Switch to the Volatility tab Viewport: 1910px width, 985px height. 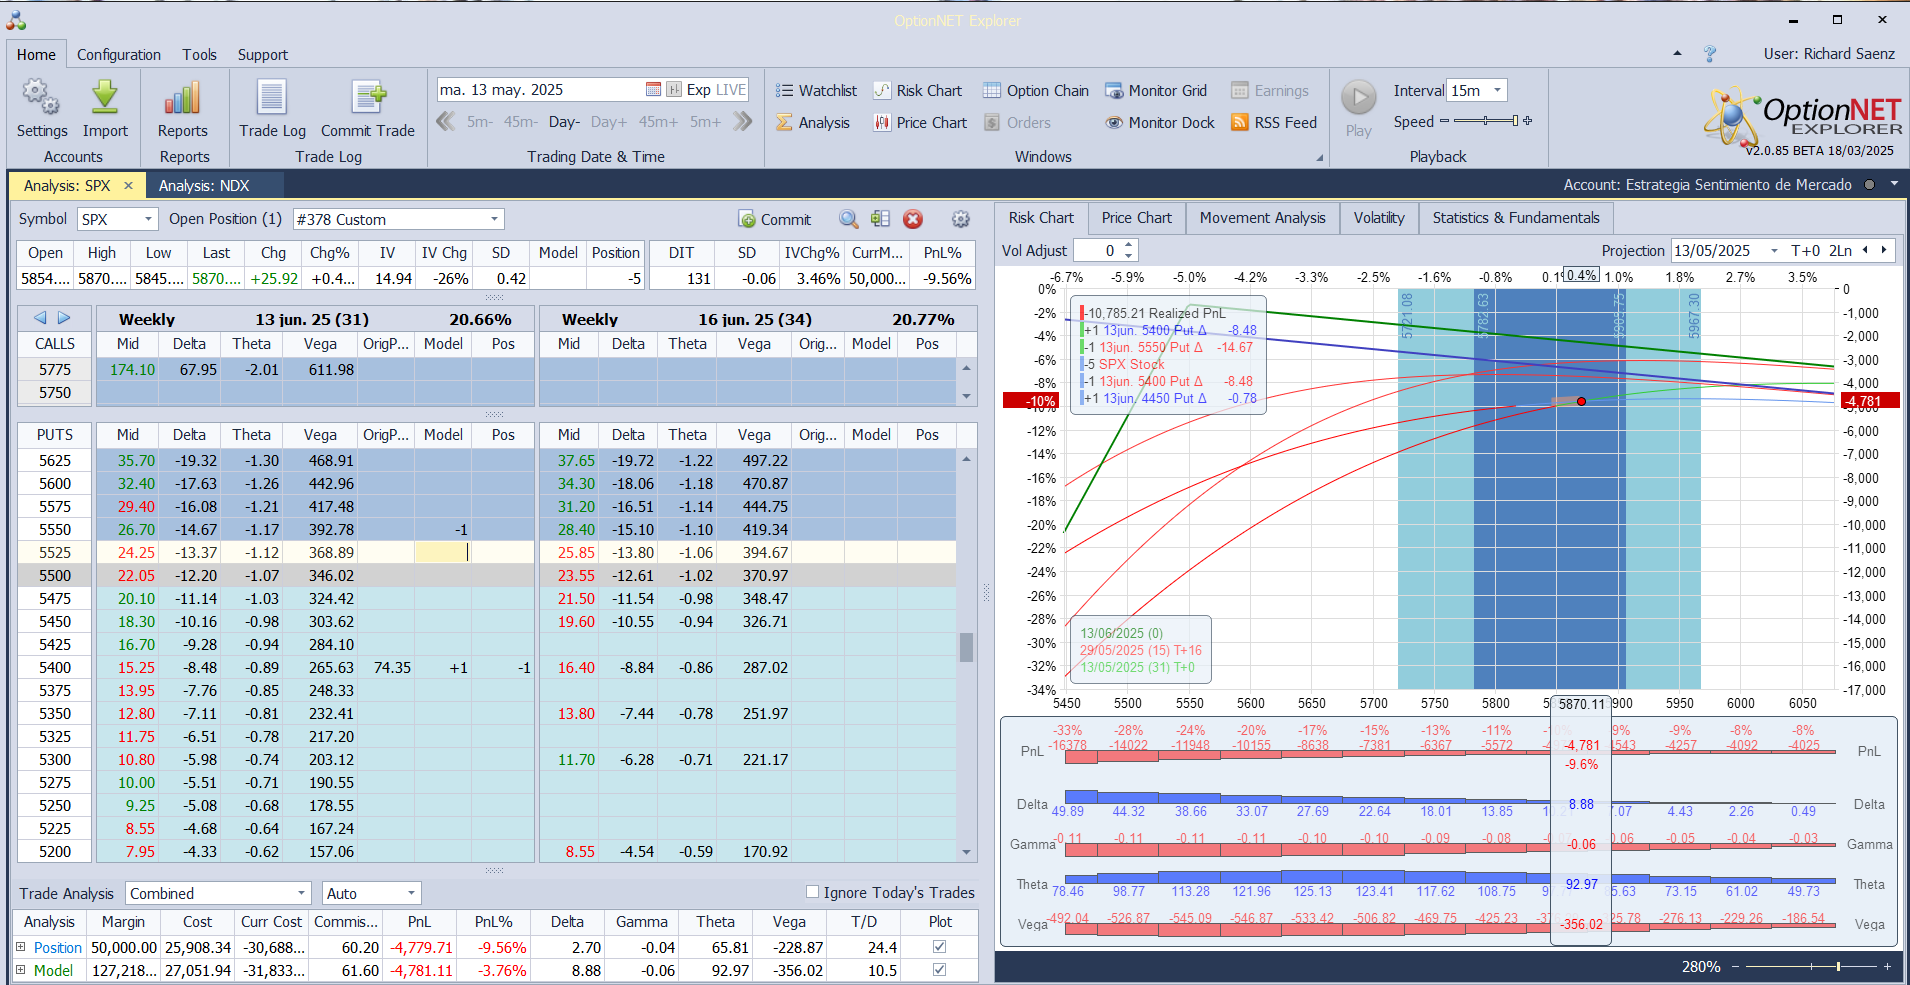click(1378, 218)
